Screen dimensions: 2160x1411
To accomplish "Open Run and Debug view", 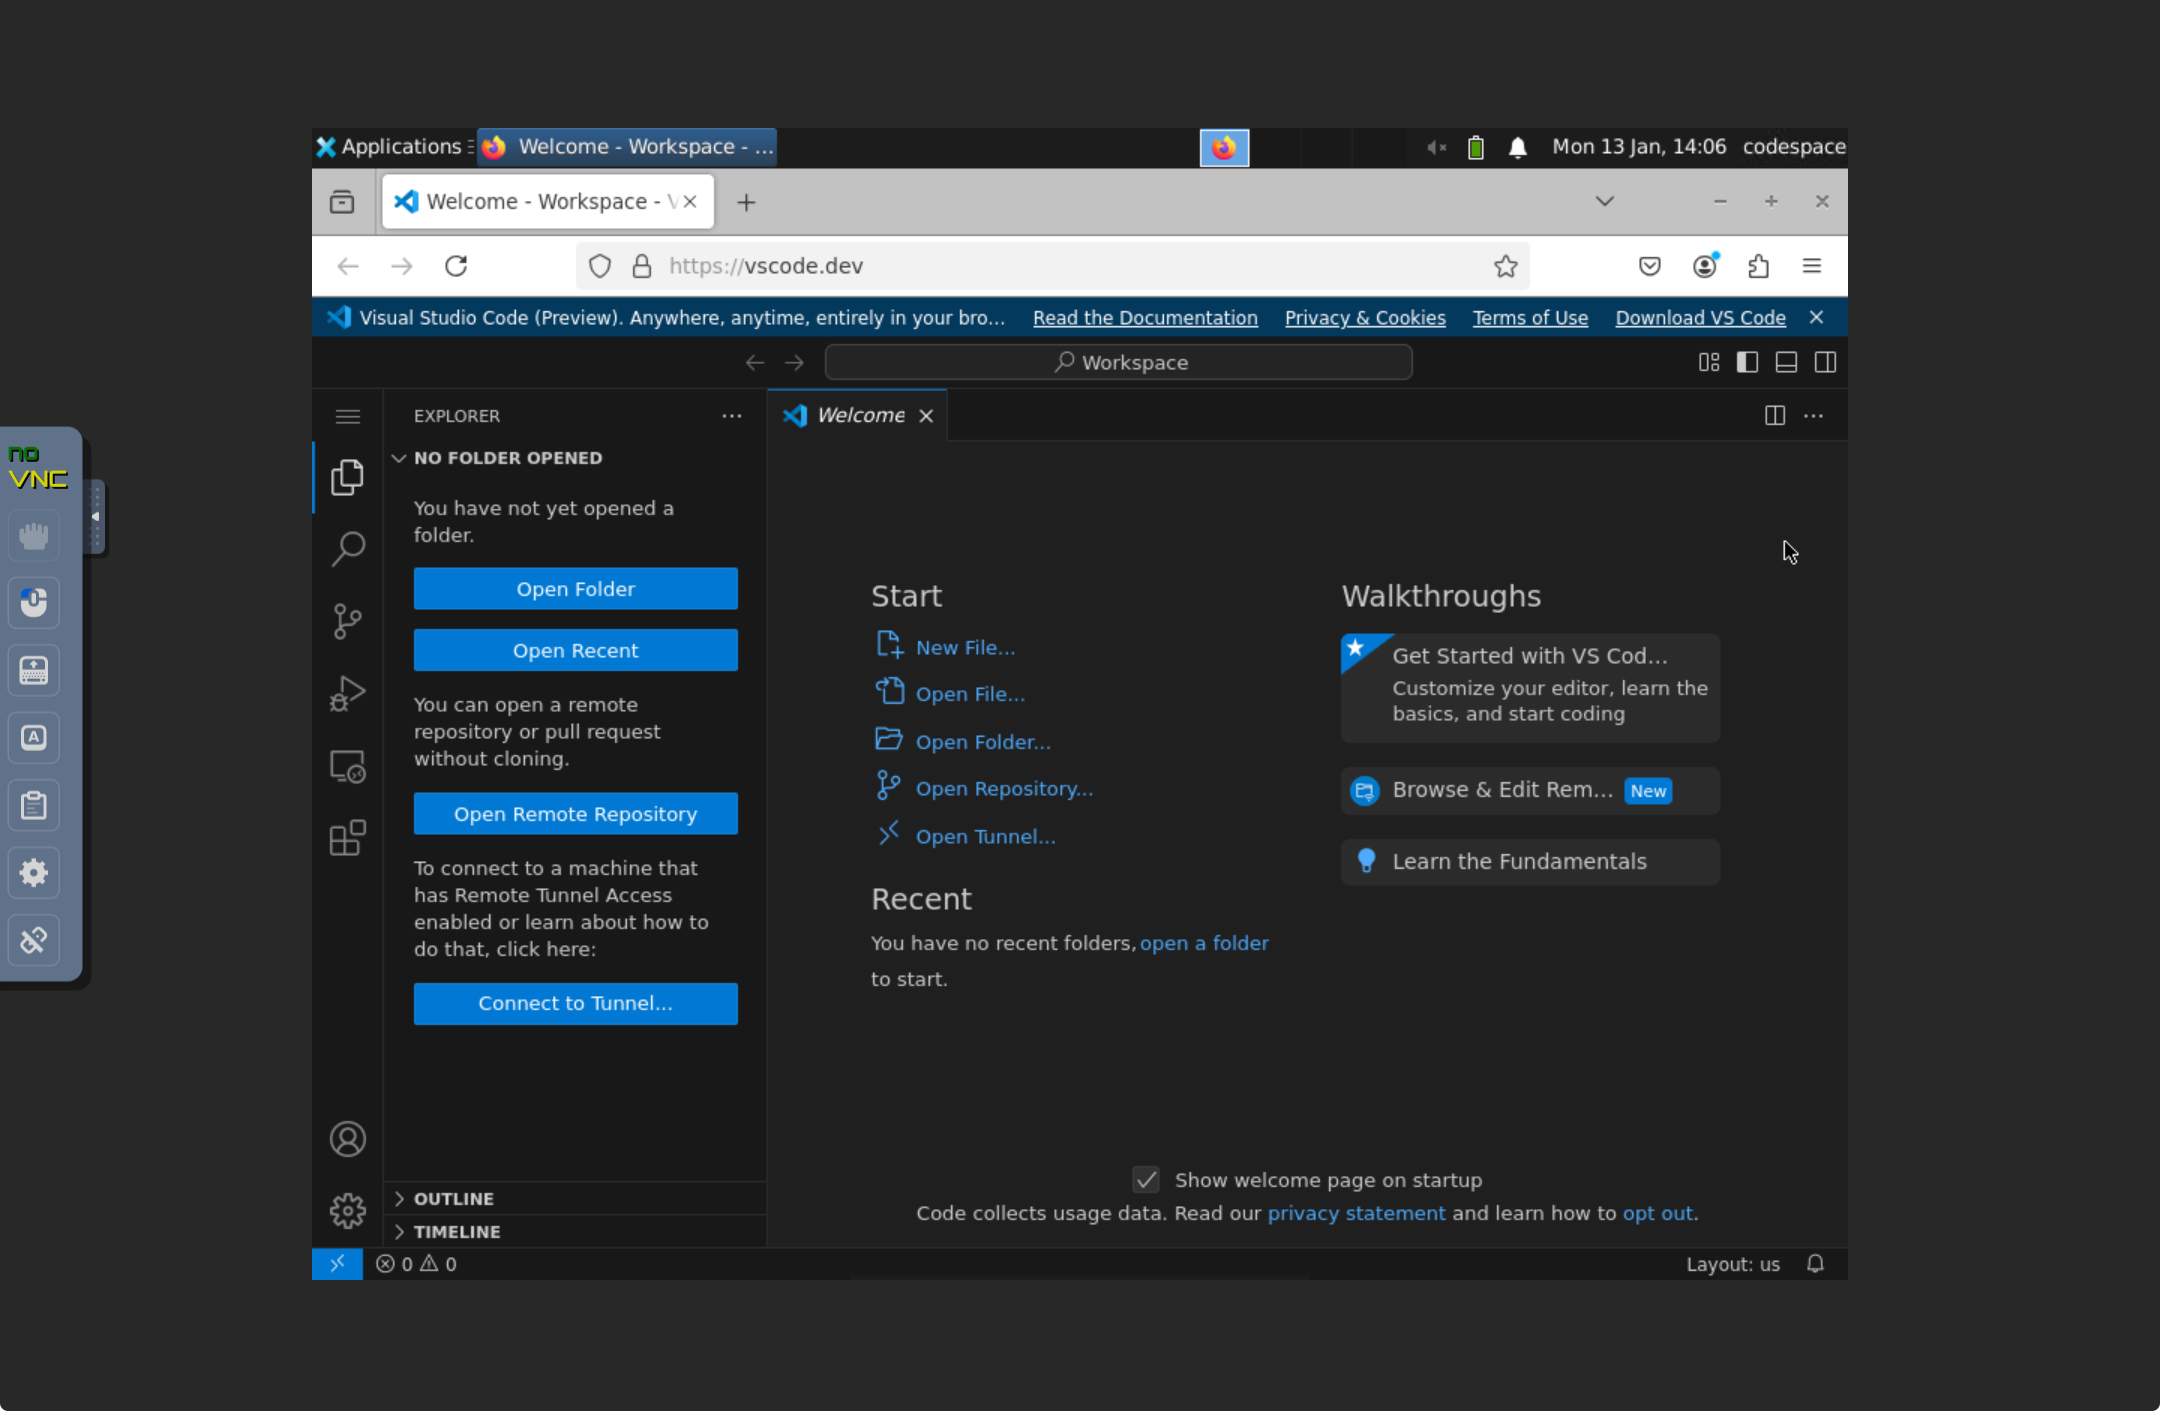I will (347, 693).
